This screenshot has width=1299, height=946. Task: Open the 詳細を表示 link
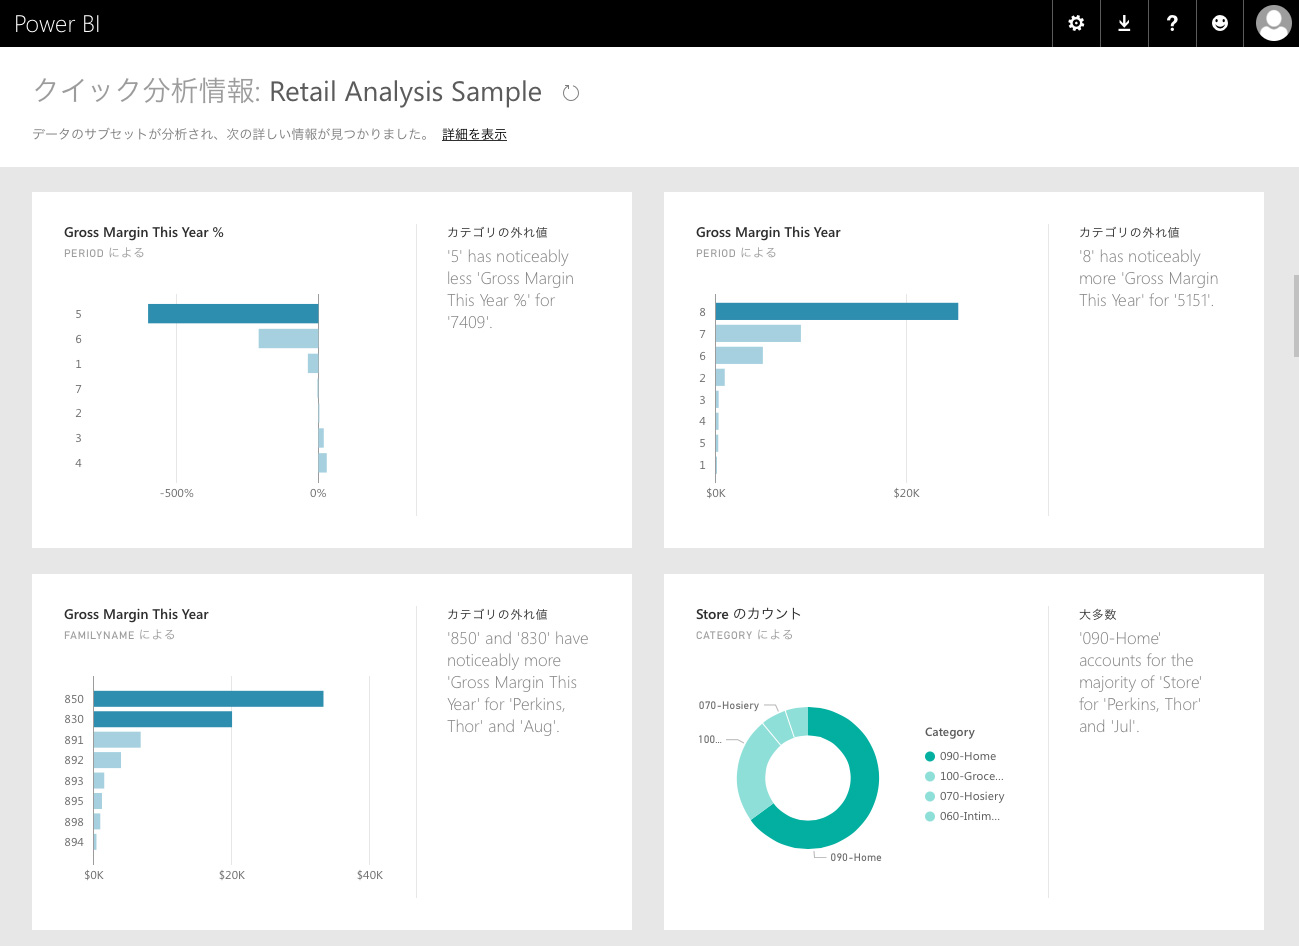(x=474, y=134)
